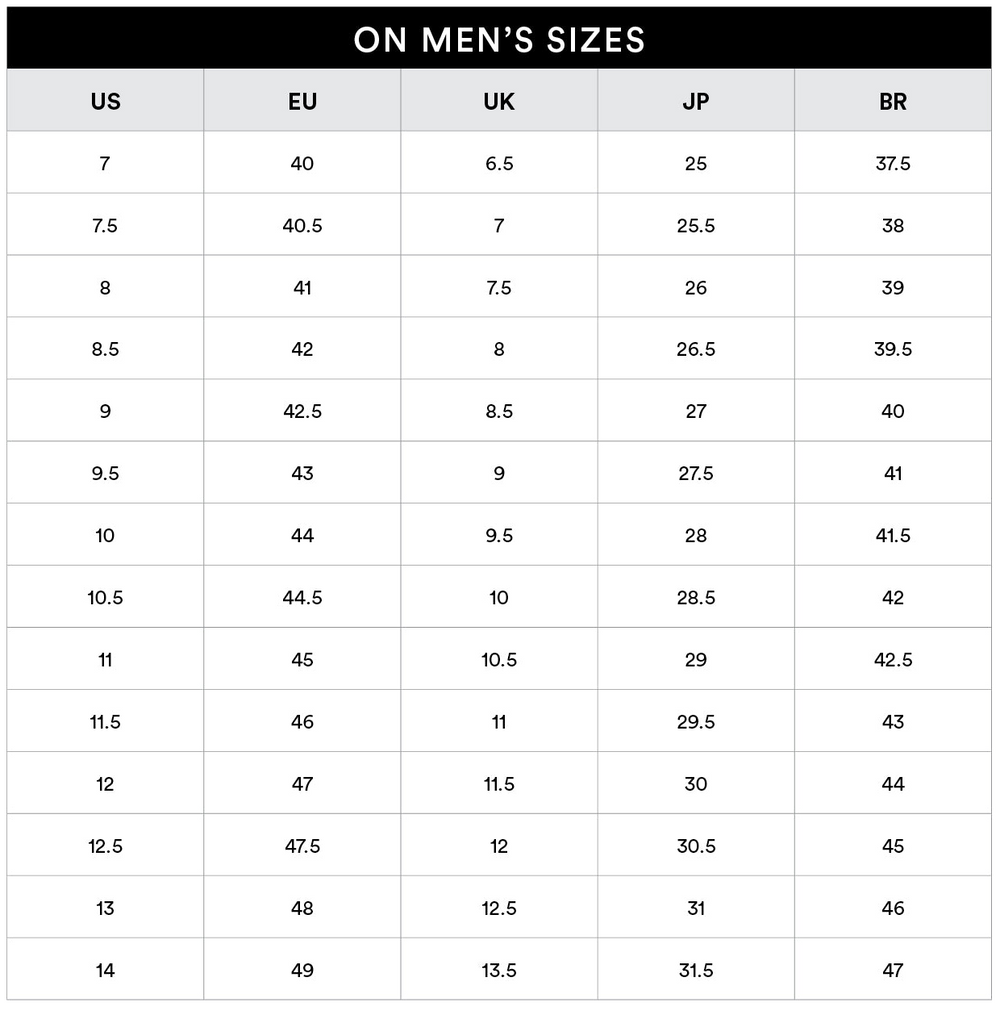
Task: Select the US column header
Action: (x=106, y=100)
